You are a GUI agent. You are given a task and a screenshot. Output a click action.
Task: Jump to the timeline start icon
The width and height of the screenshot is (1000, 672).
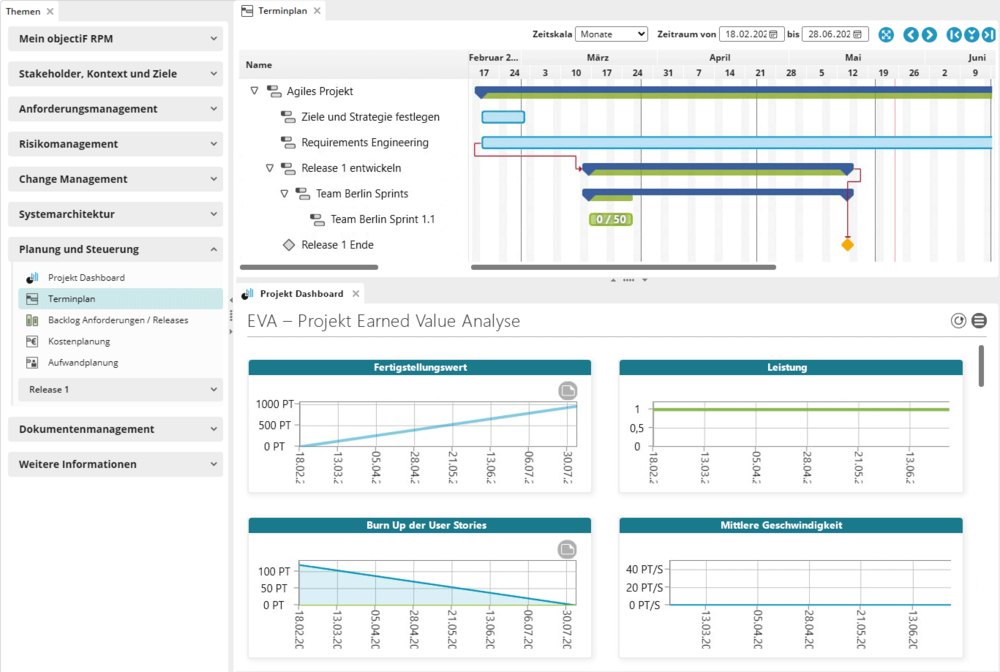[954, 35]
